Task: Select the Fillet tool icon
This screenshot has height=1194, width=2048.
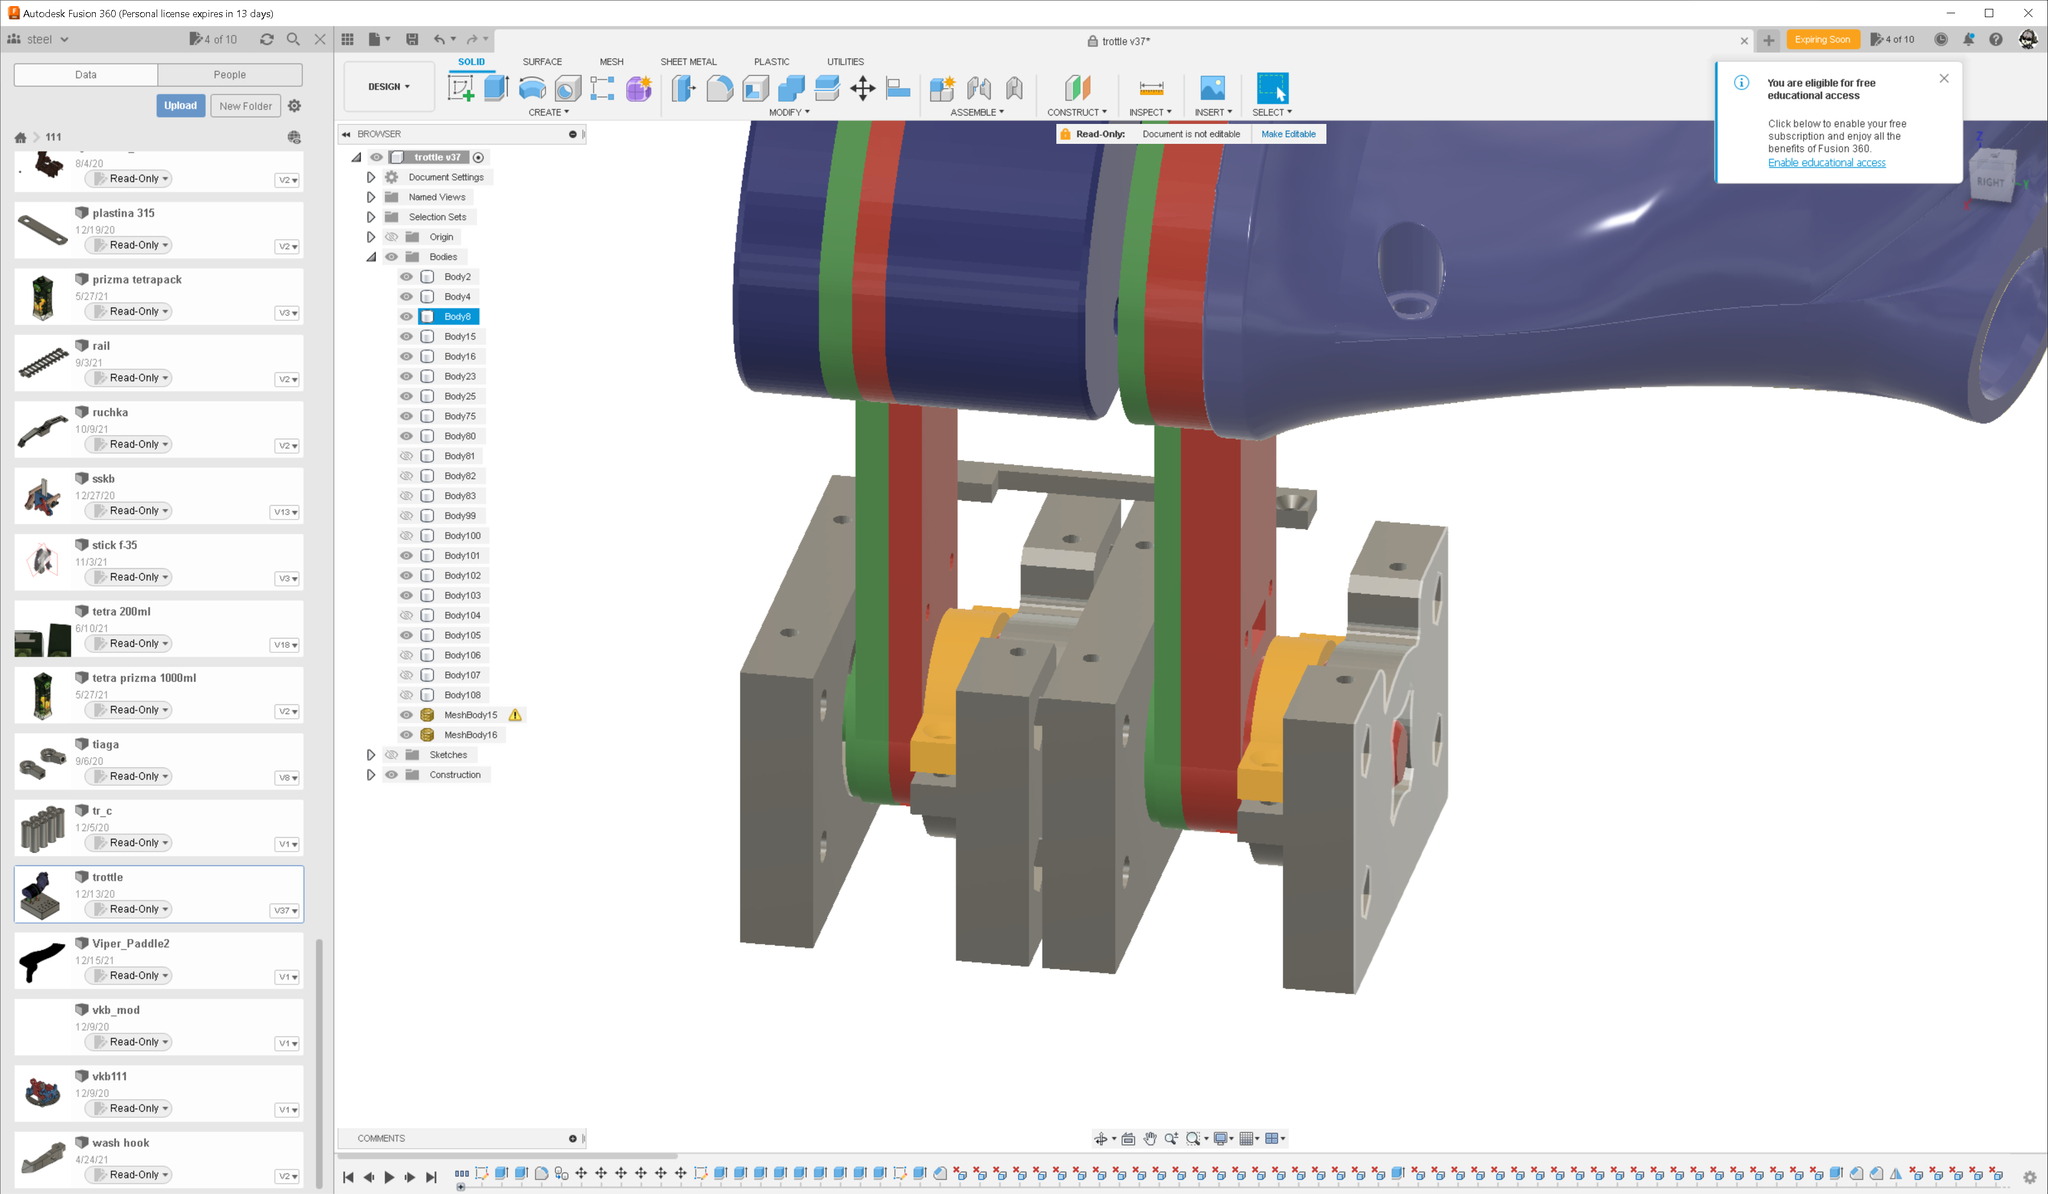Action: coord(719,88)
